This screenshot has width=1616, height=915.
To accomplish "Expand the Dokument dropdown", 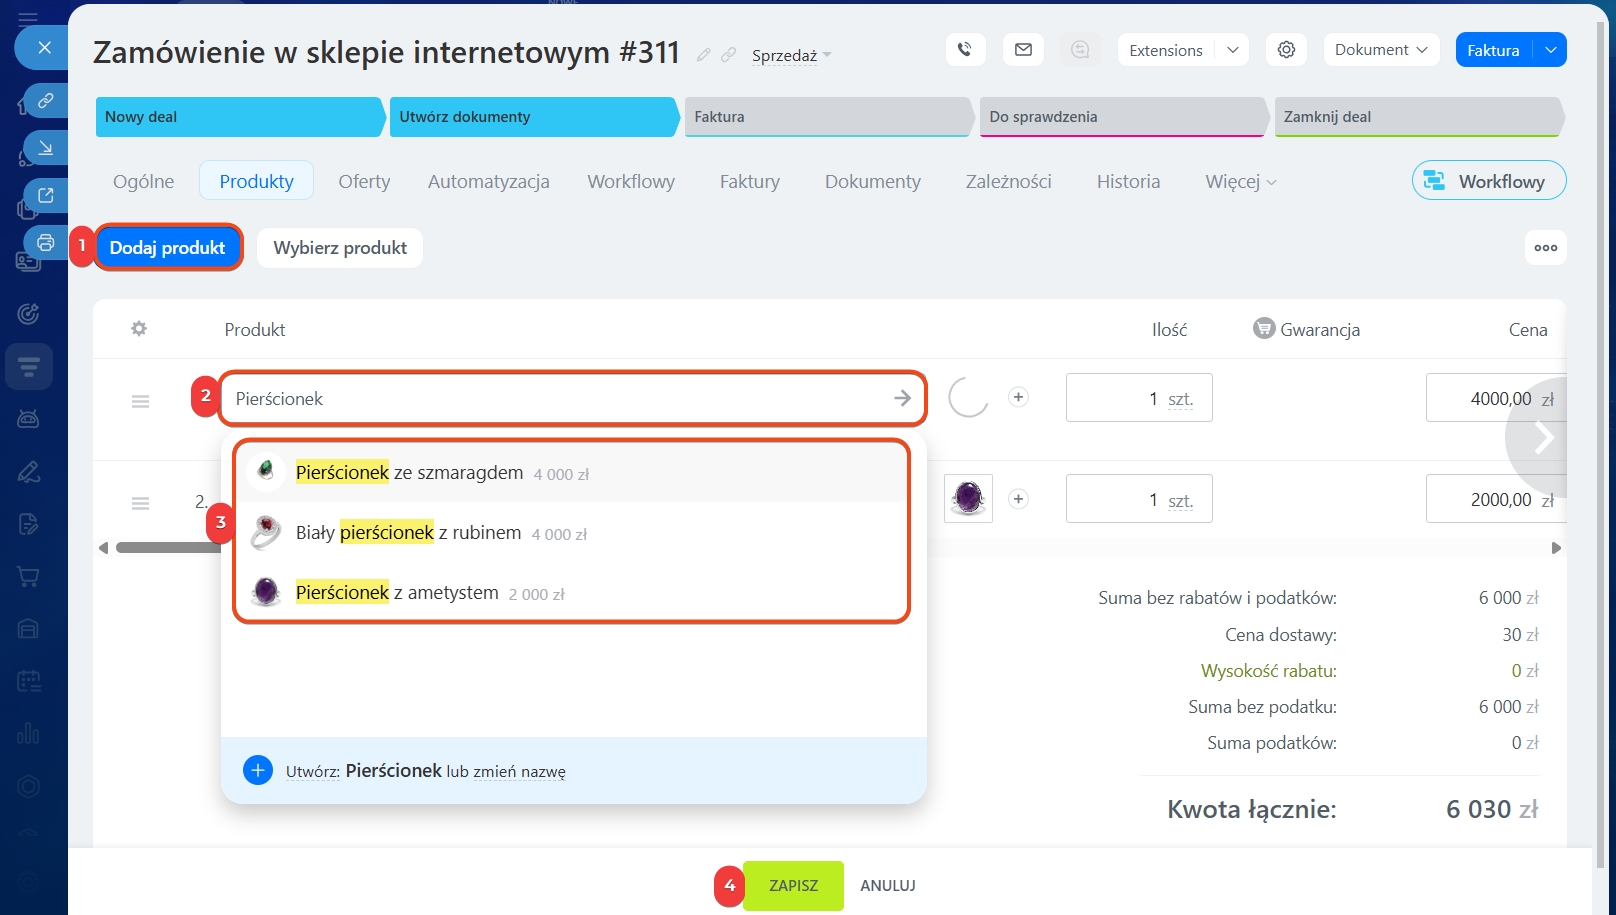I will (1381, 49).
